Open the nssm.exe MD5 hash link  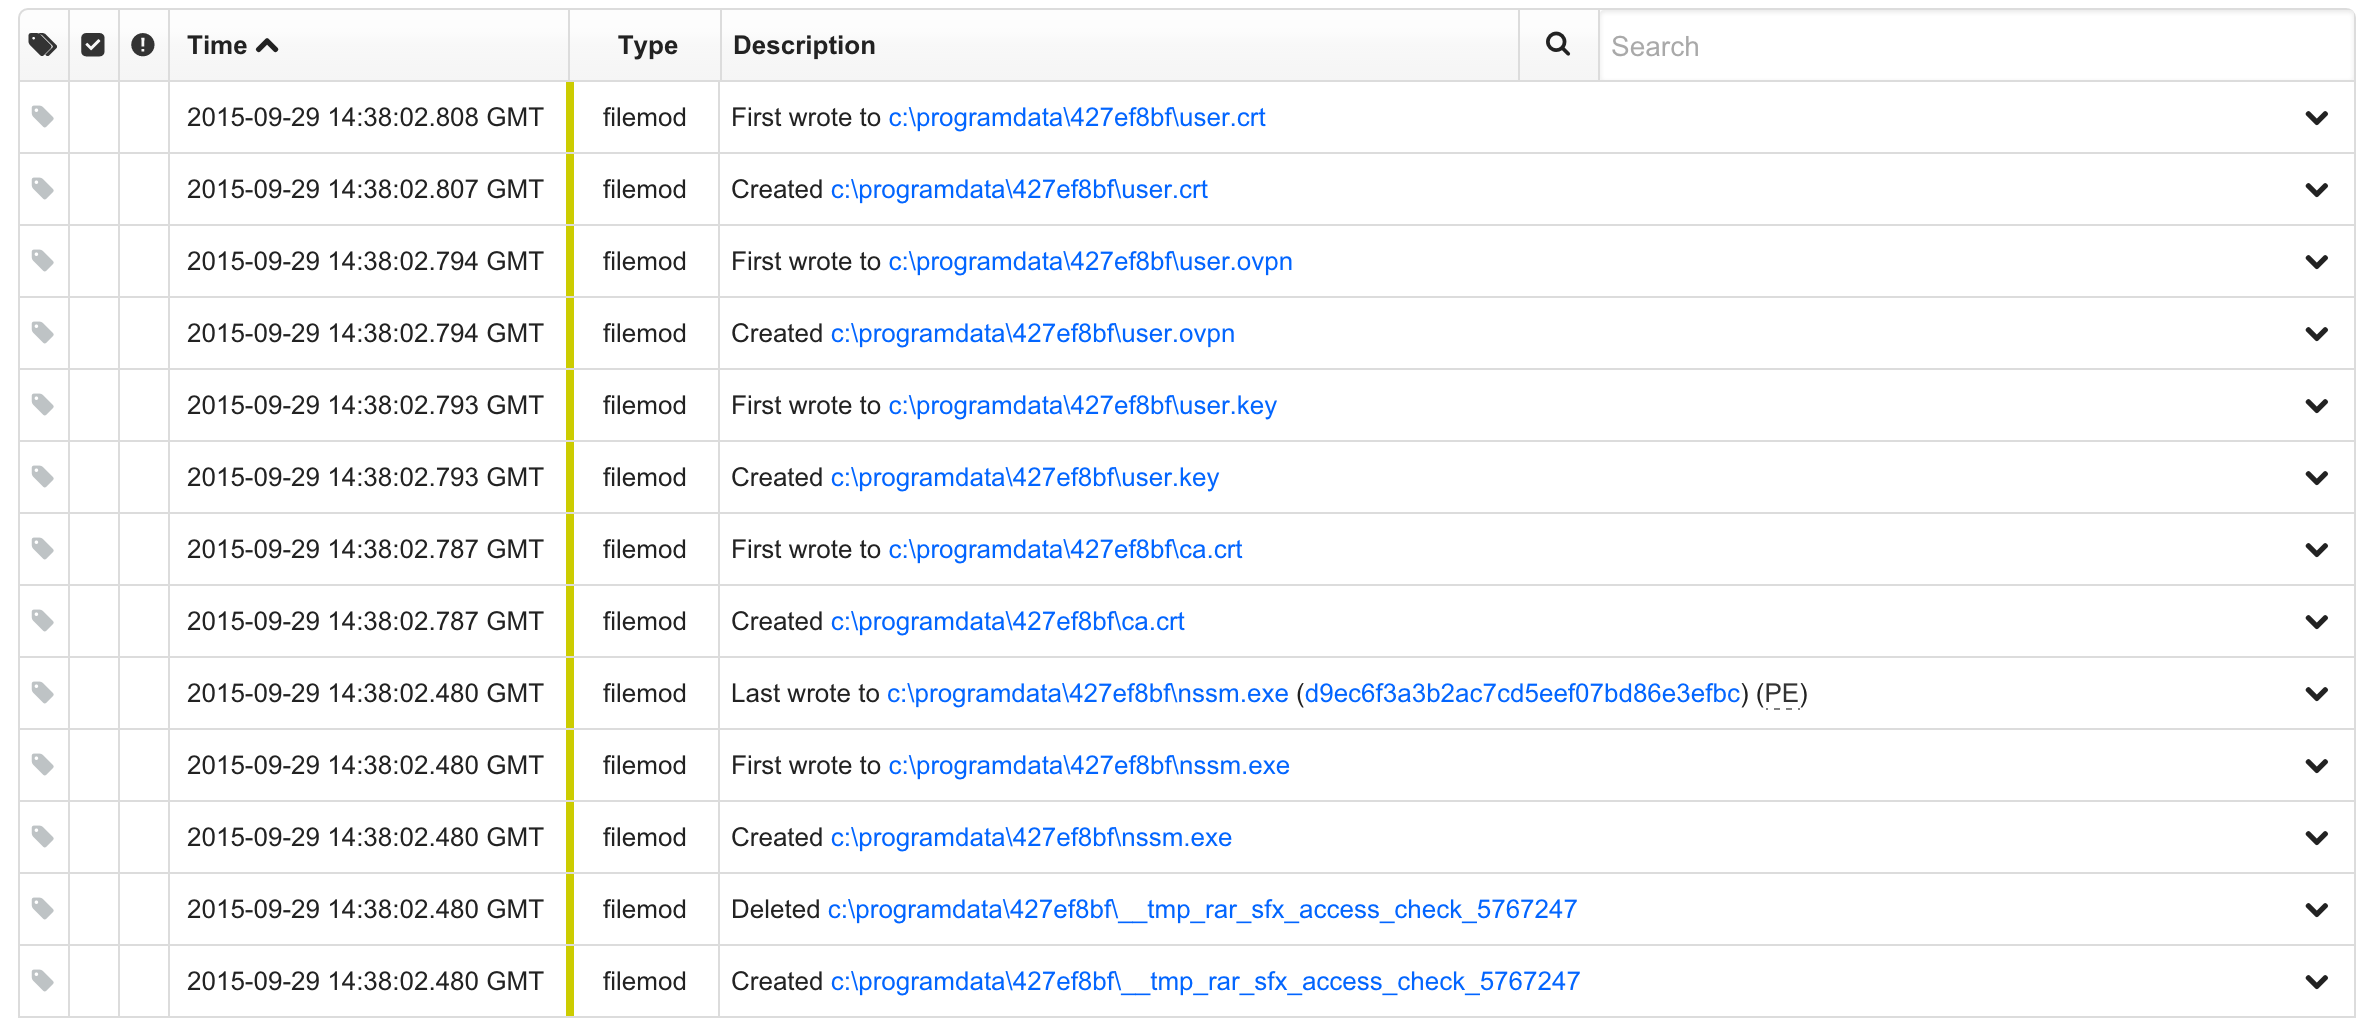[1522, 693]
